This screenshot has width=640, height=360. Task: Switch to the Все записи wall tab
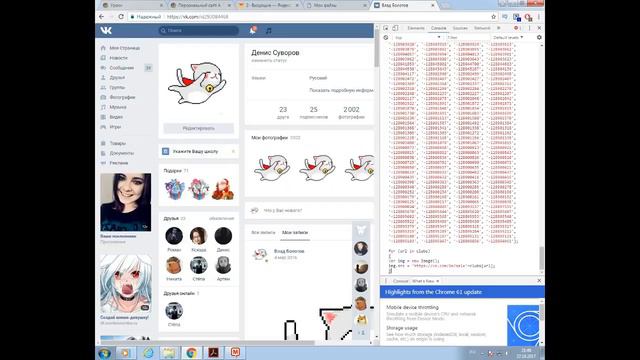(263, 233)
